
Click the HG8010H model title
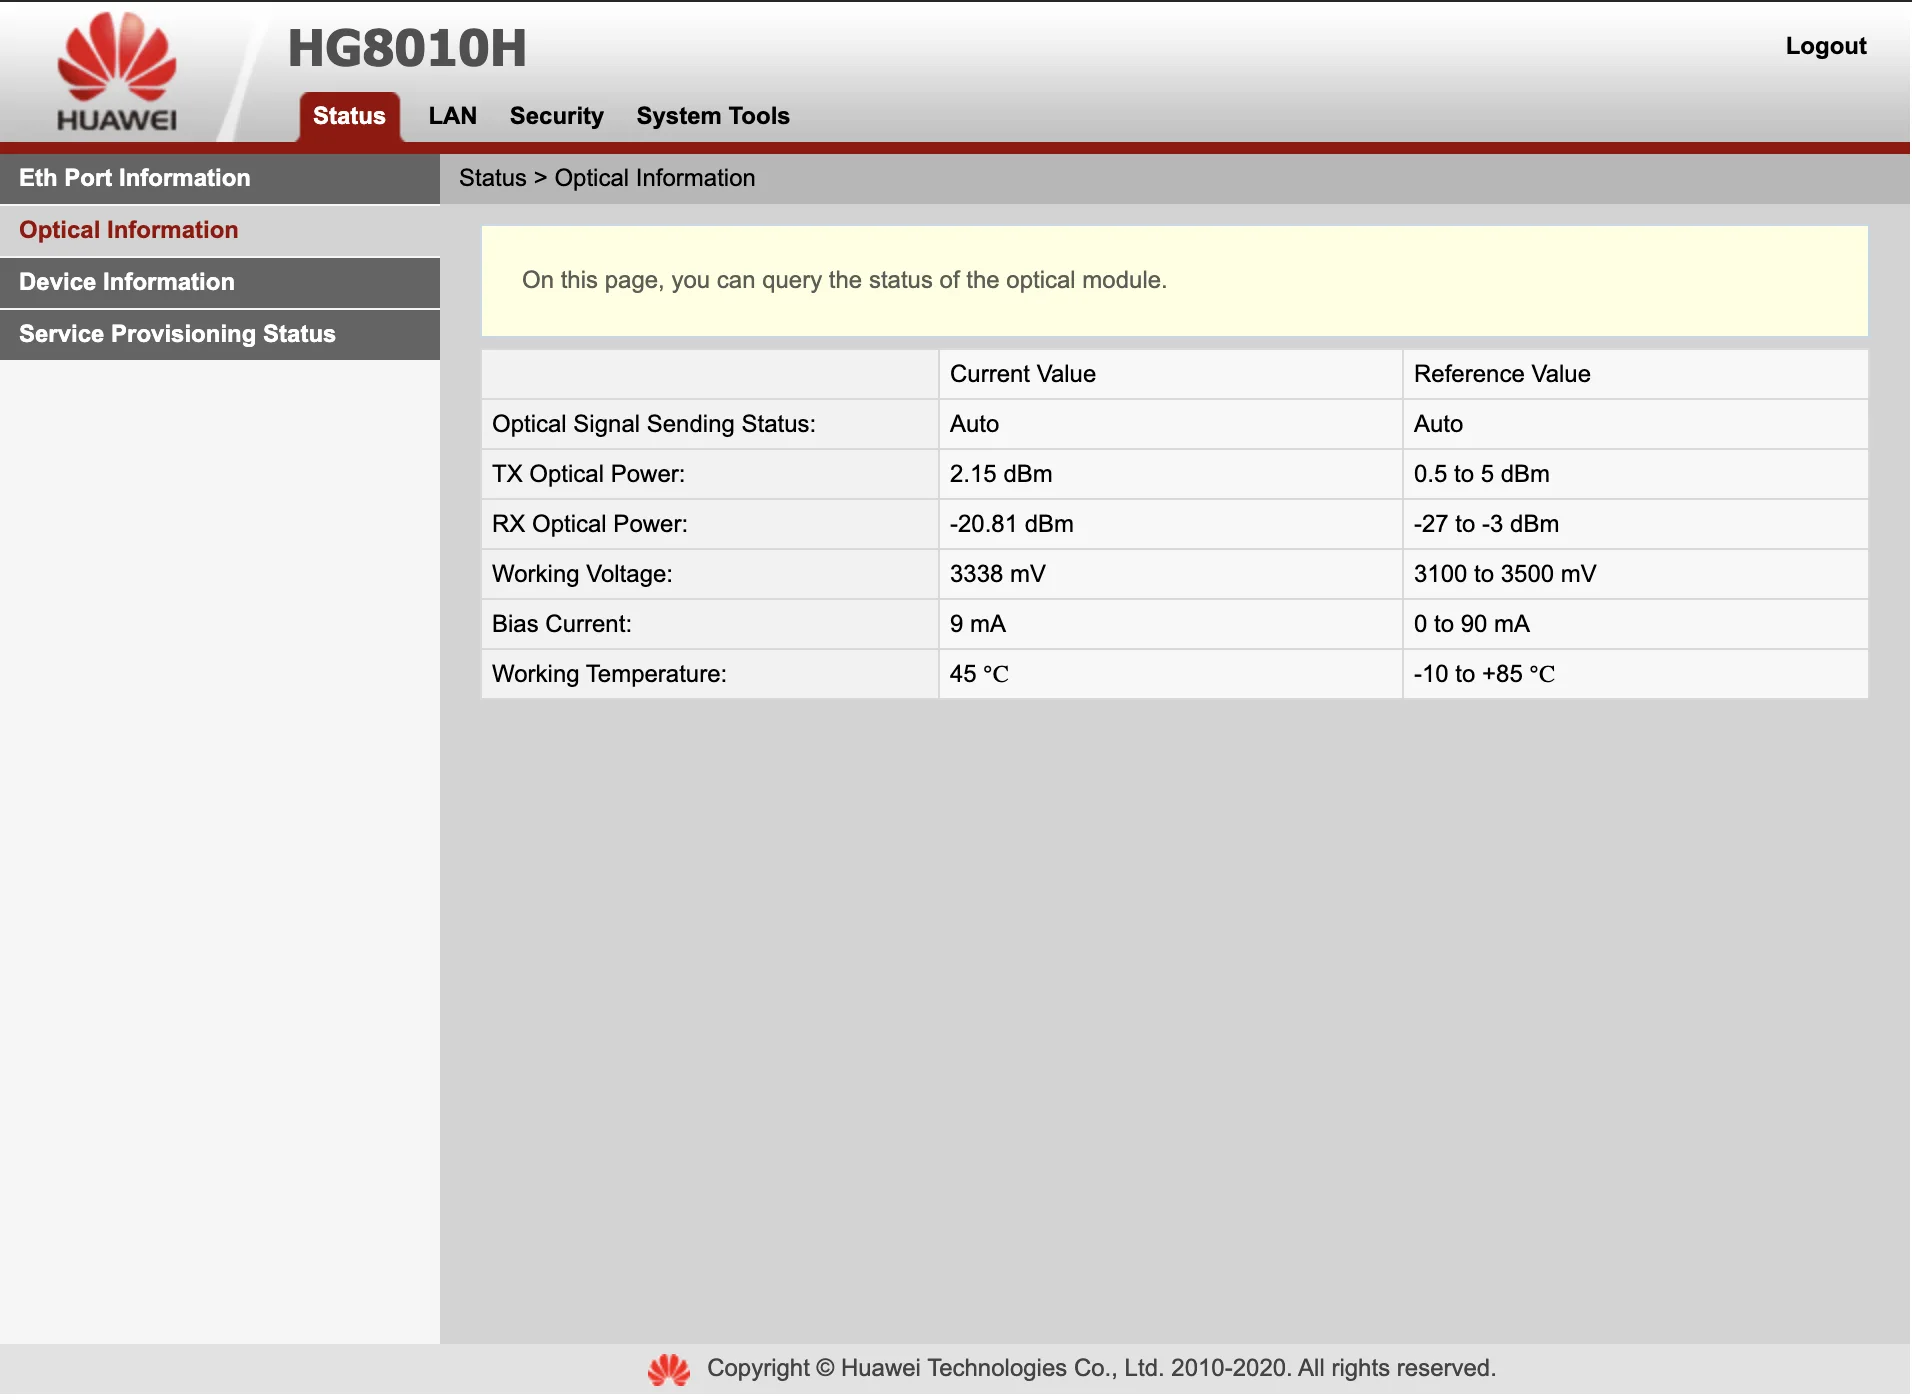(x=407, y=48)
